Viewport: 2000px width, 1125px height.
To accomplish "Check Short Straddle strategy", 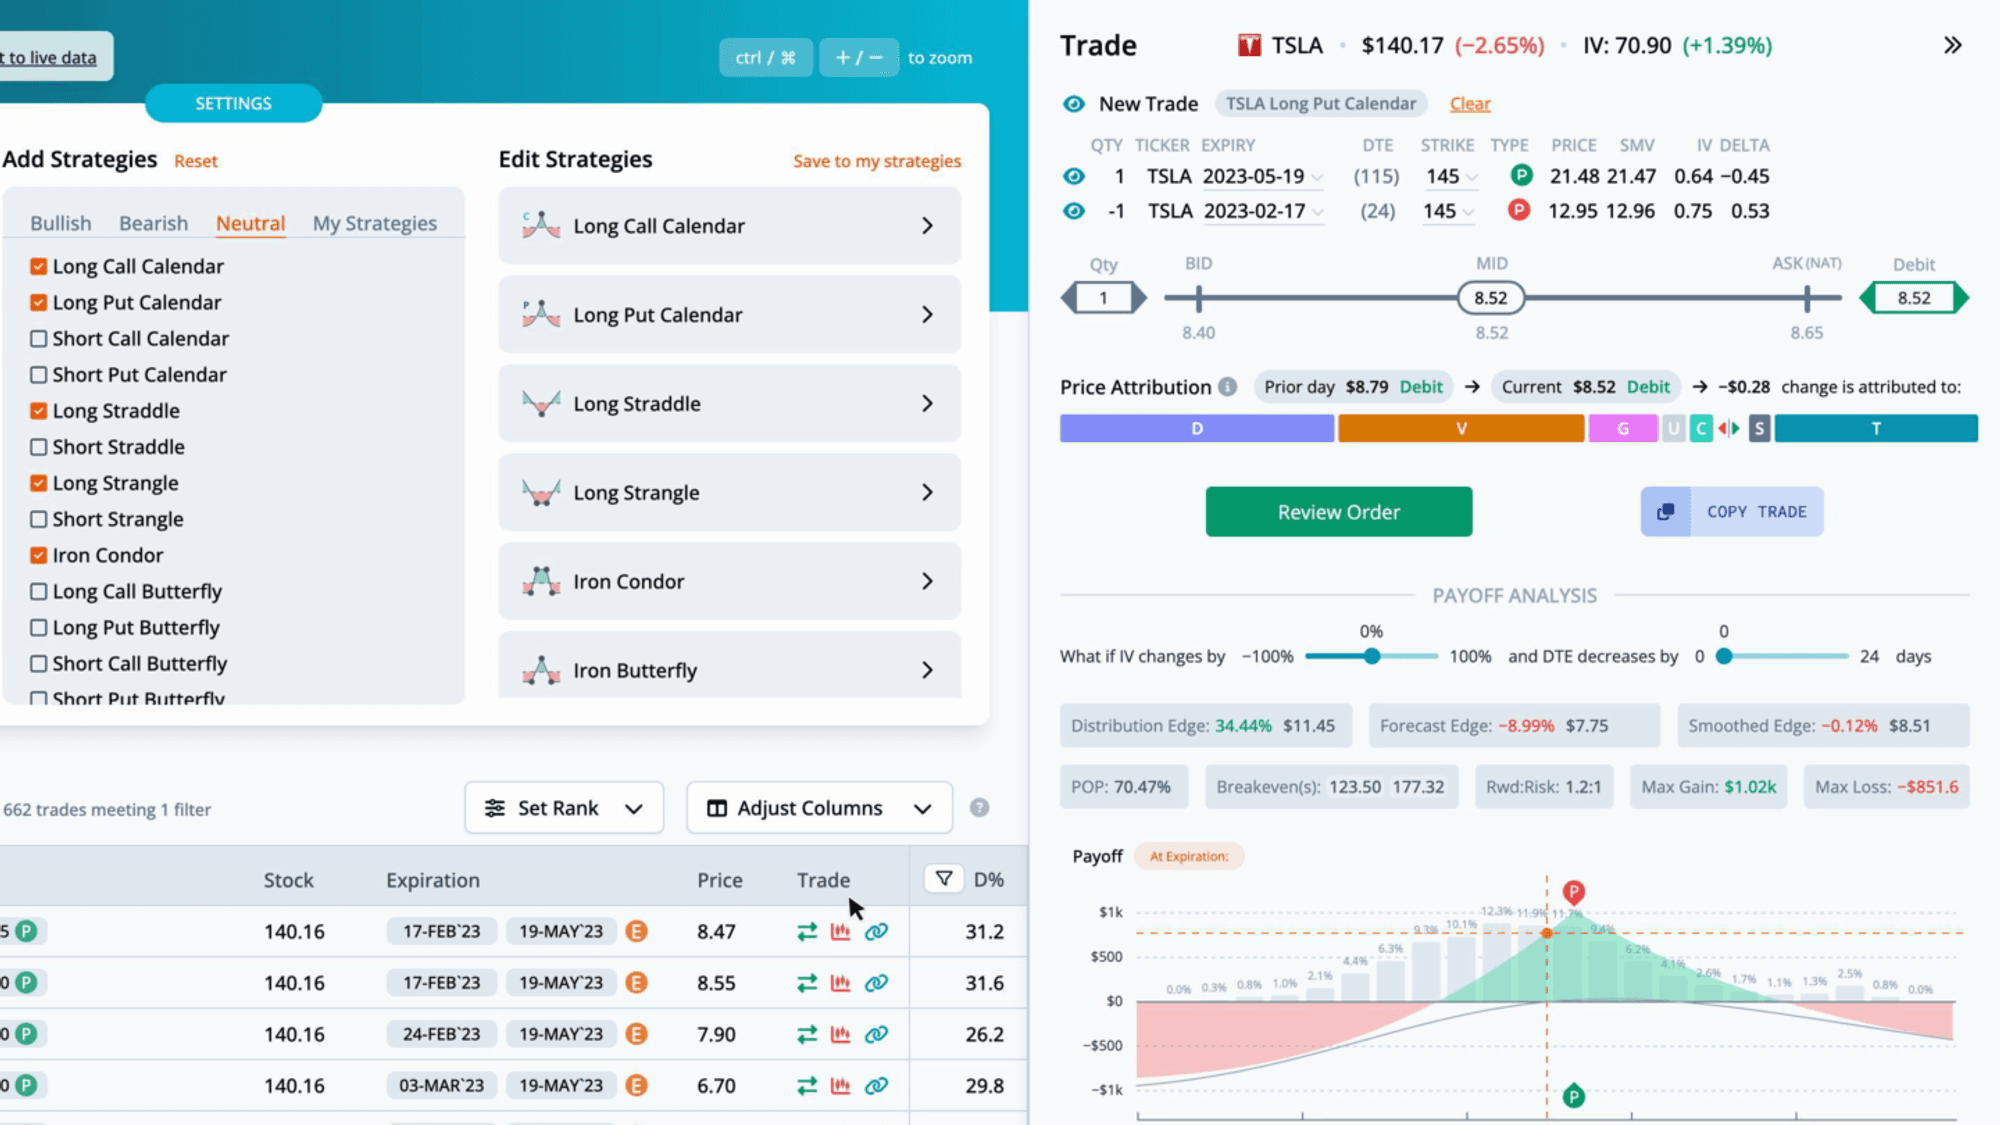I will pos(39,447).
